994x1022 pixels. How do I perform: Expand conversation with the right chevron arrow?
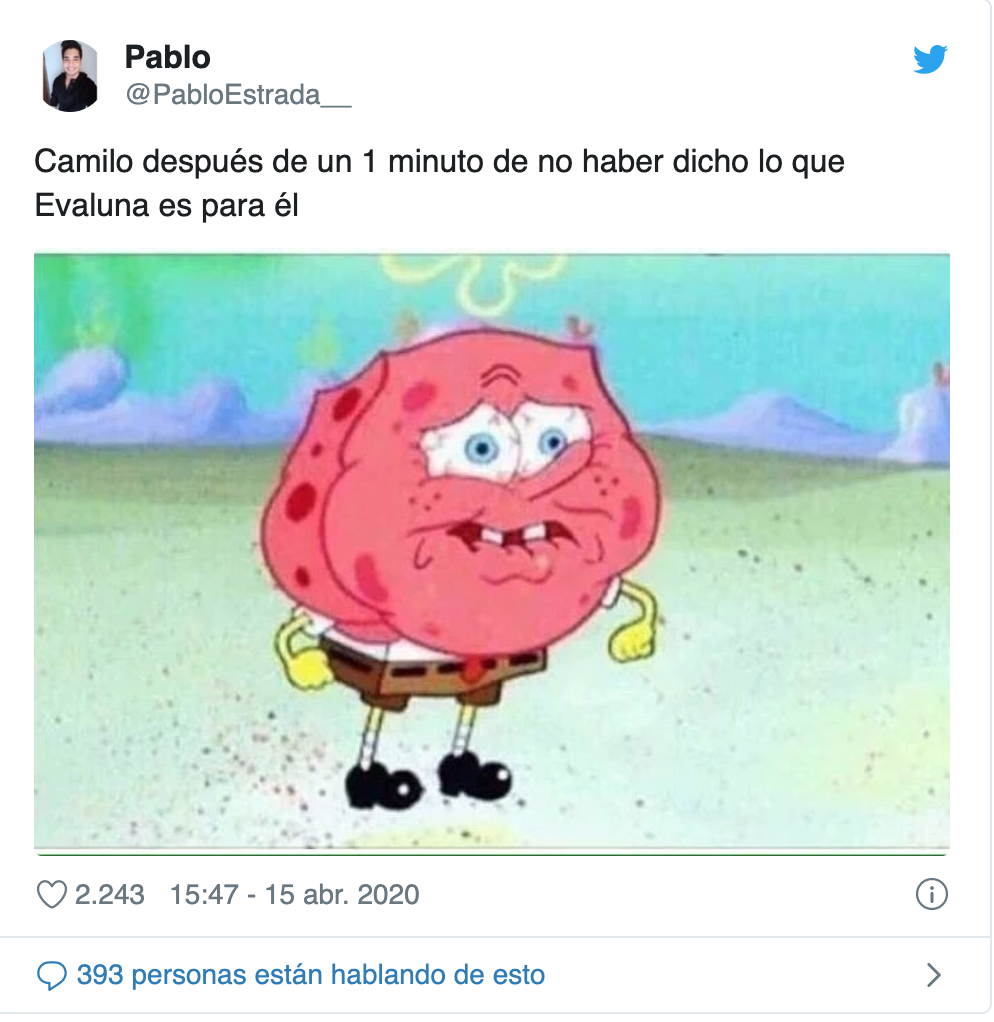(933, 975)
